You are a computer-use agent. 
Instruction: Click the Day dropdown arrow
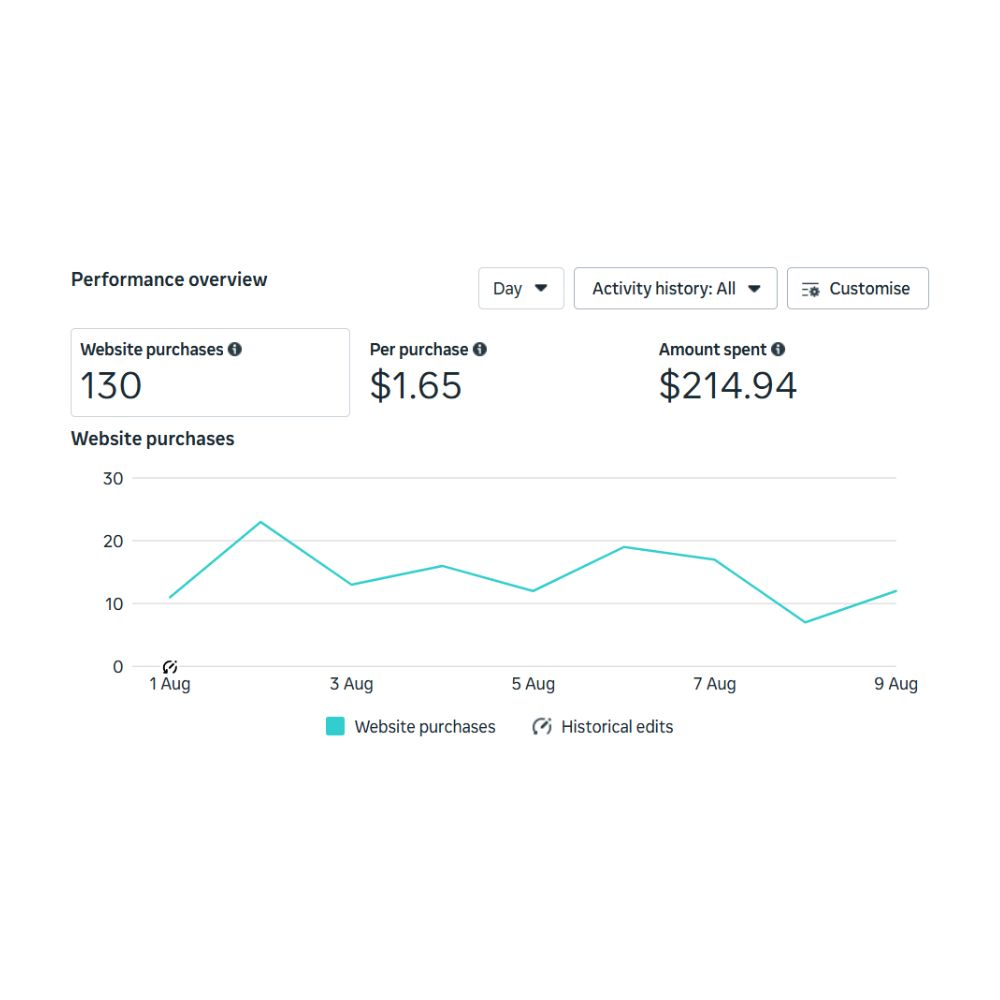coord(541,288)
